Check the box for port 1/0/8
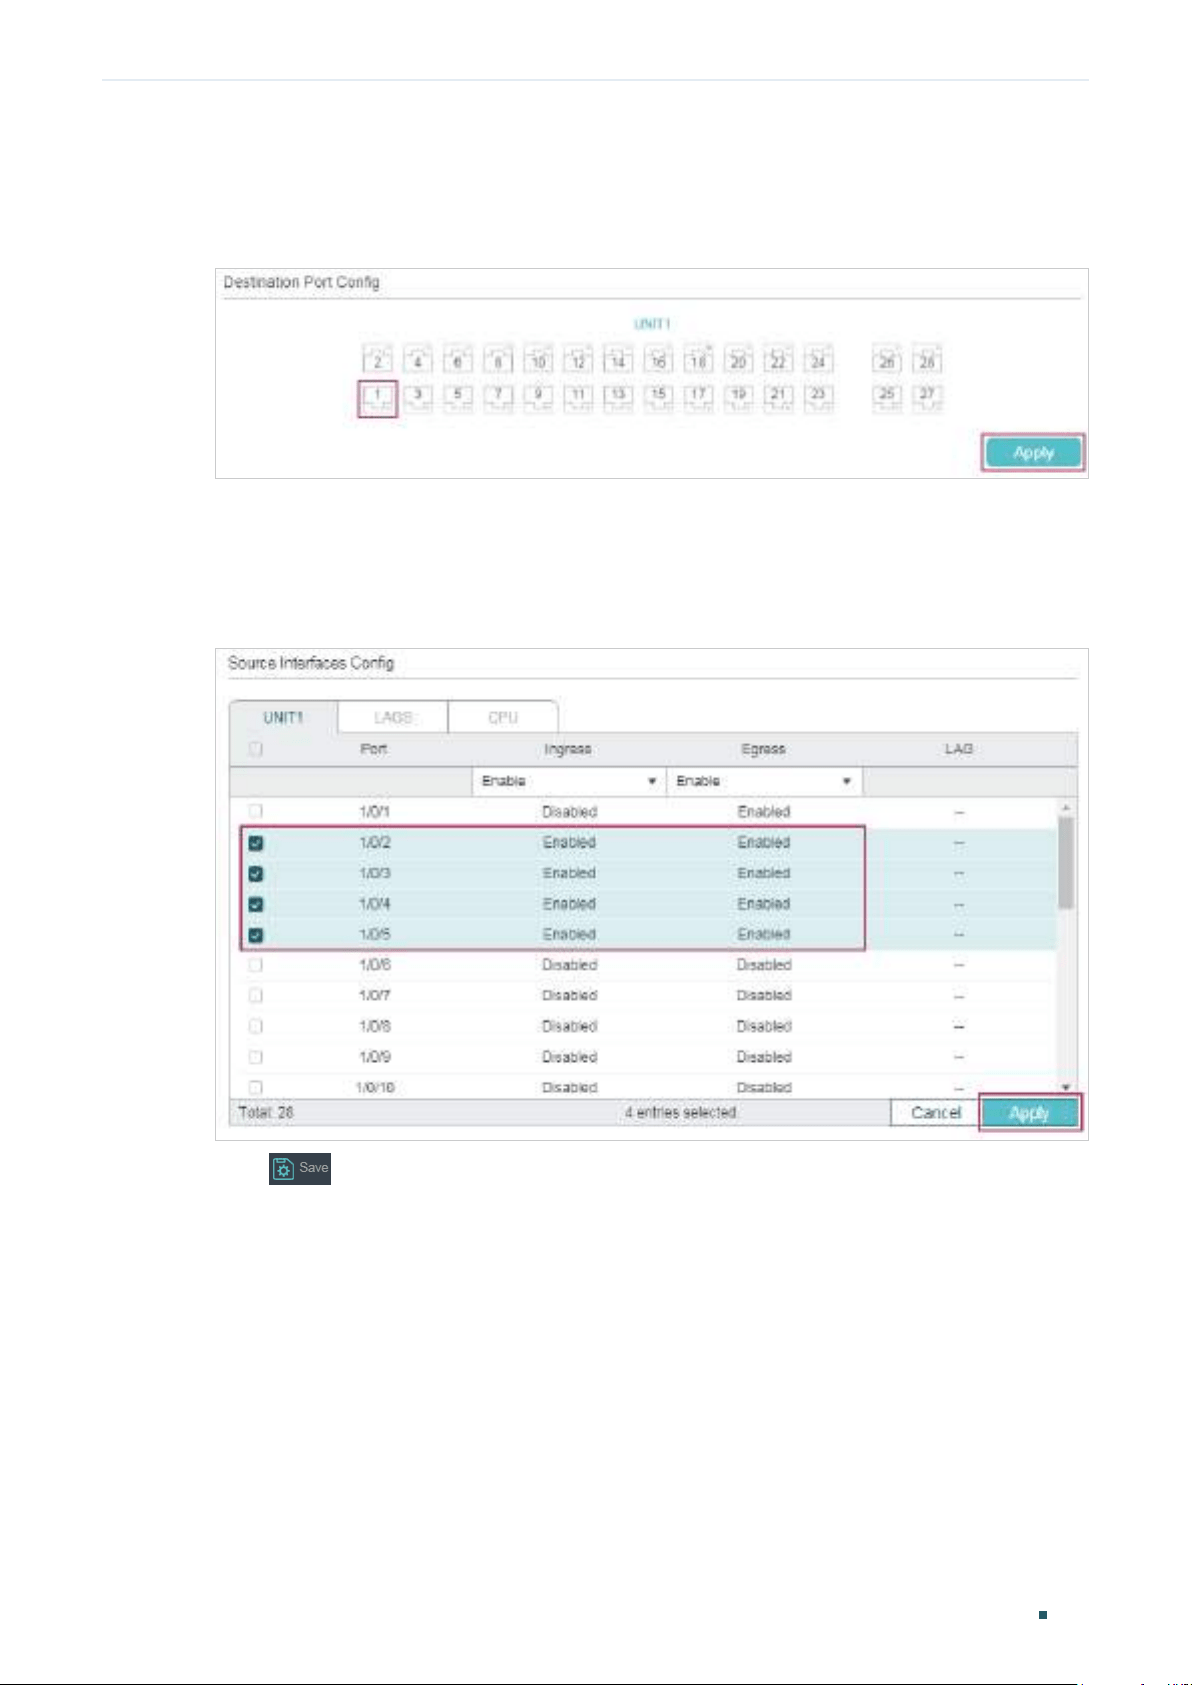The image size is (1192, 1685). 256,1026
